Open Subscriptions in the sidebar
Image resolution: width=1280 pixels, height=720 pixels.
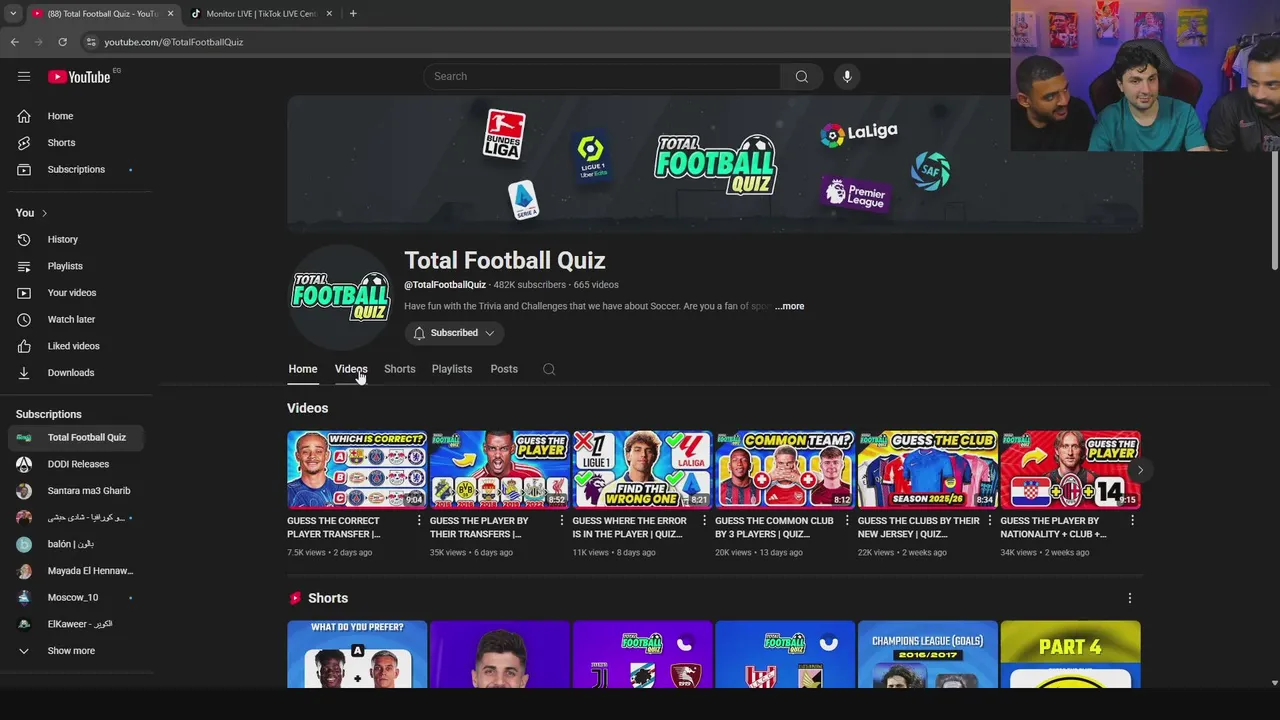pos(76,169)
